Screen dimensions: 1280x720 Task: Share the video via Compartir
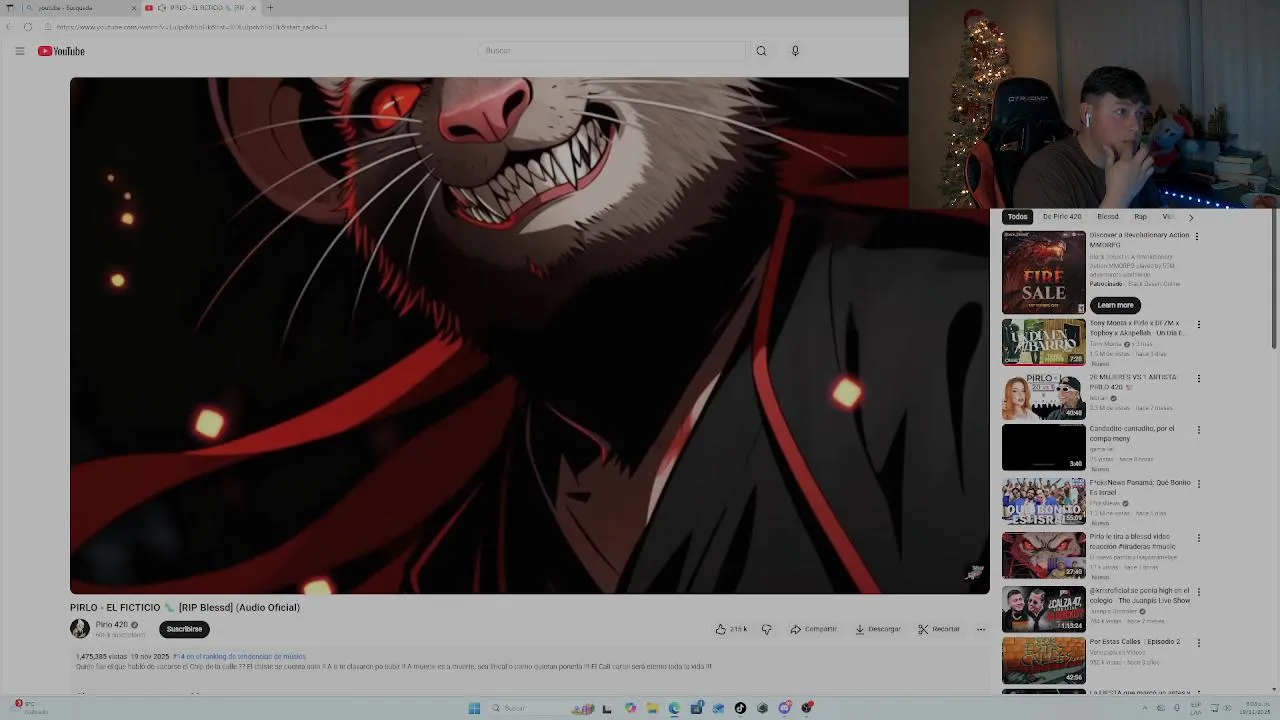click(813, 629)
